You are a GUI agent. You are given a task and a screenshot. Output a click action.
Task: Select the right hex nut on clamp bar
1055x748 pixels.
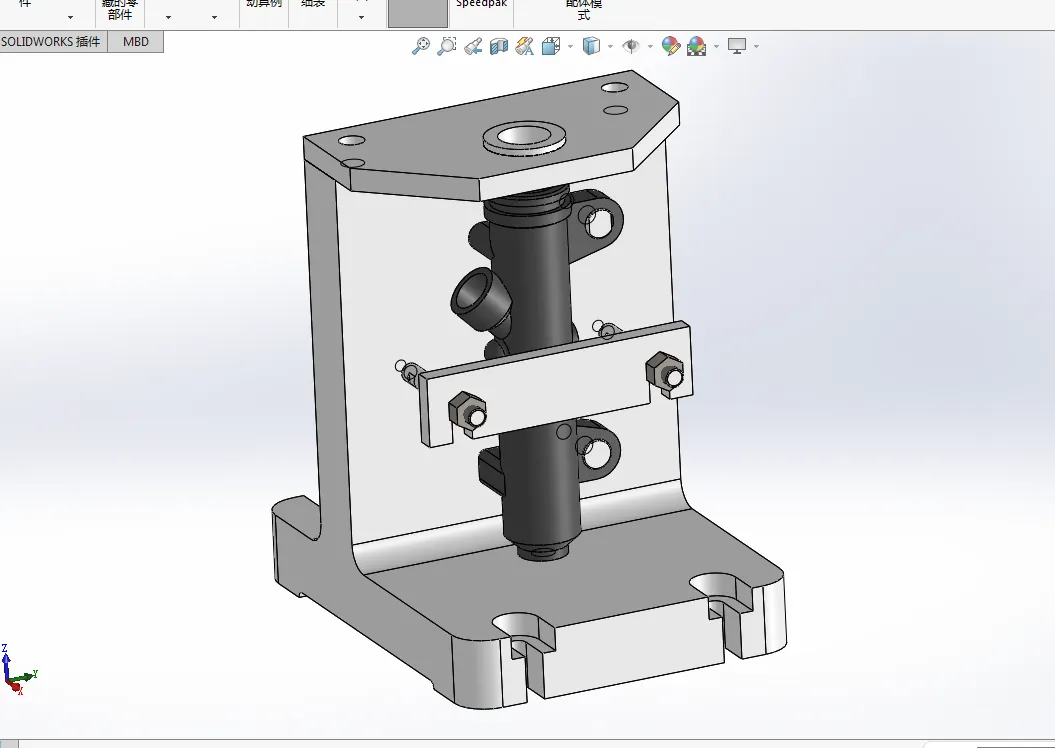665,372
